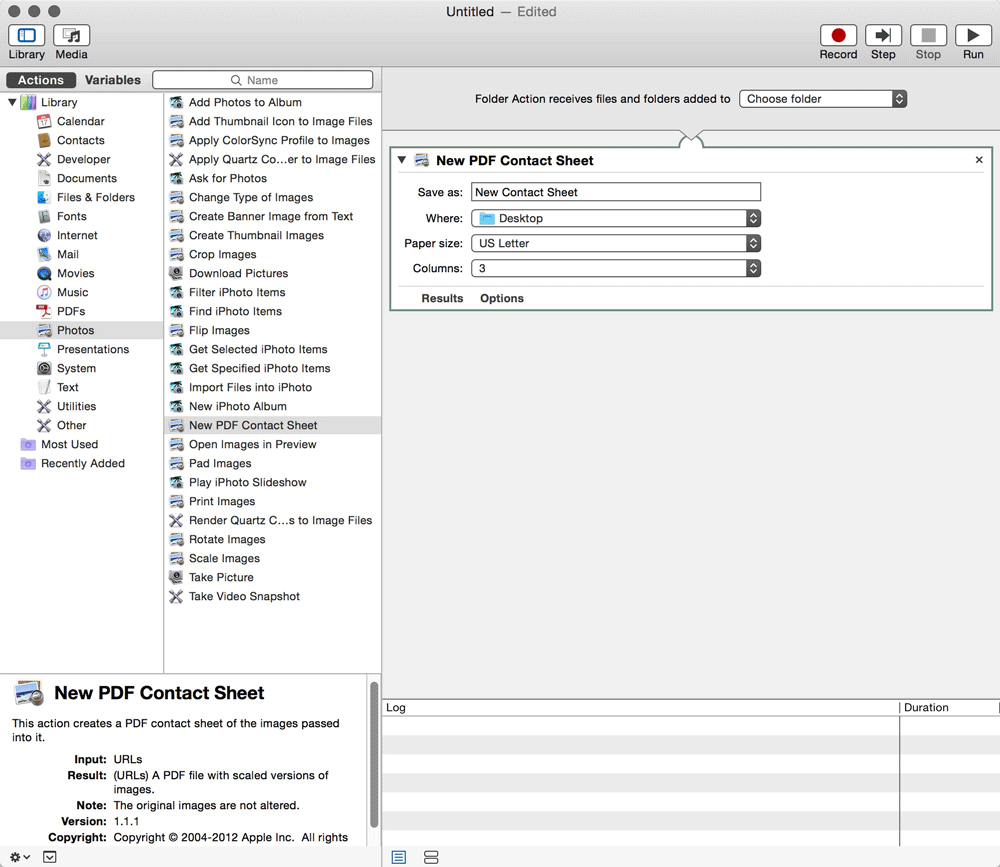This screenshot has width=1000, height=867.
Task: Select the Mail category icon
Action: pyautogui.click(x=44, y=255)
